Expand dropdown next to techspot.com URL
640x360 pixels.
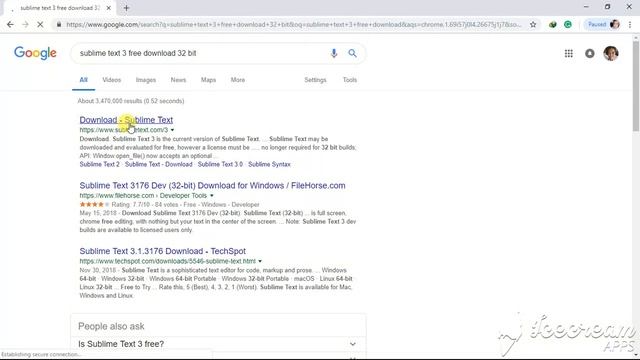point(260,261)
